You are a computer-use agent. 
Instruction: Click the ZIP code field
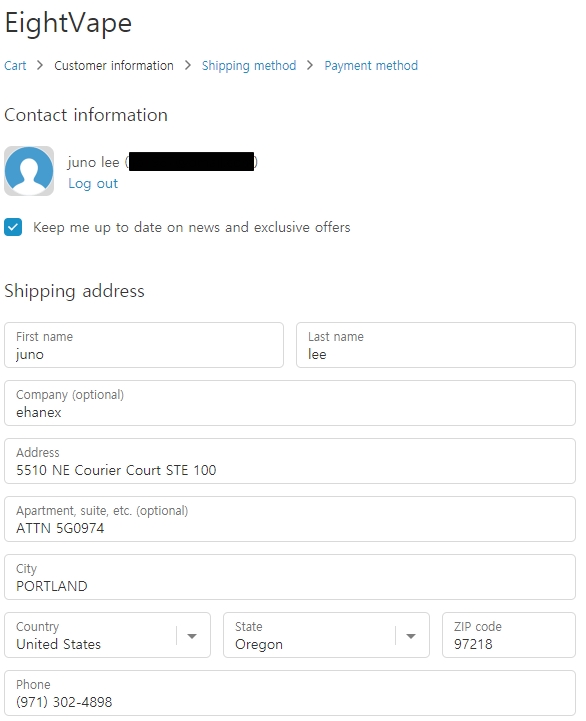509,635
